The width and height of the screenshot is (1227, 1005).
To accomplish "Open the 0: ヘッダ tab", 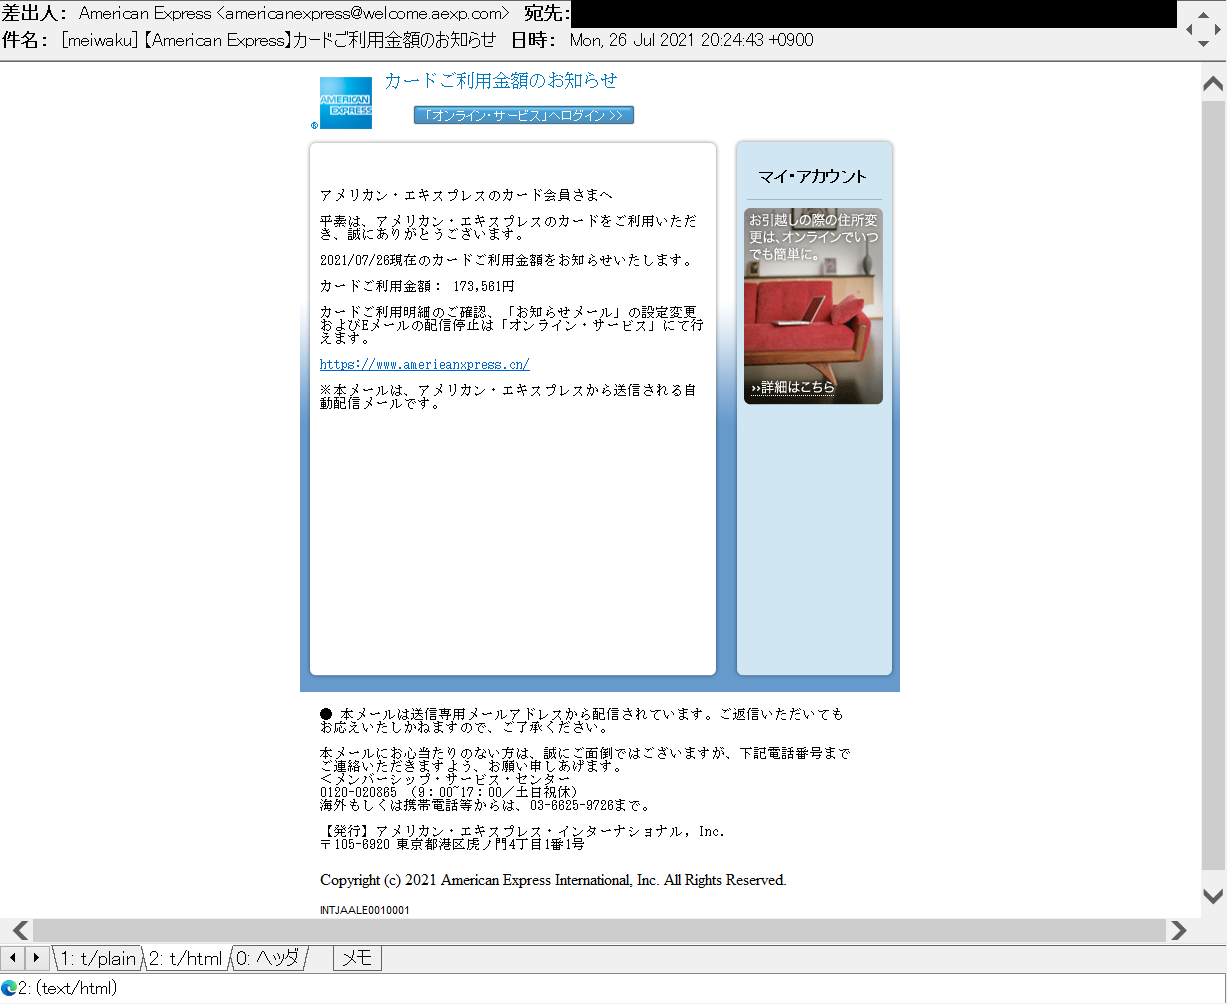I will point(267,958).
